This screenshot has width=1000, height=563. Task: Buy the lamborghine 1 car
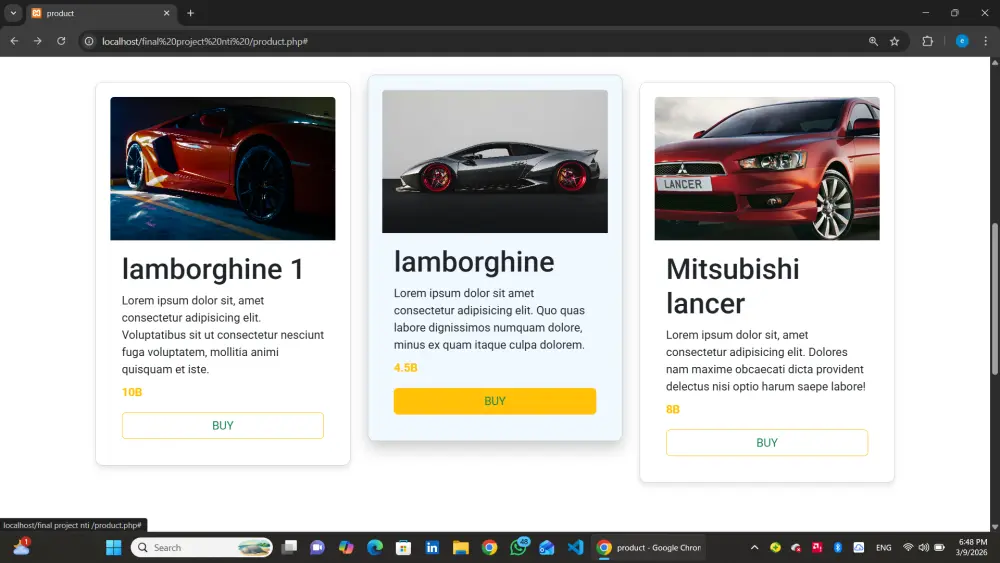(x=223, y=425)
